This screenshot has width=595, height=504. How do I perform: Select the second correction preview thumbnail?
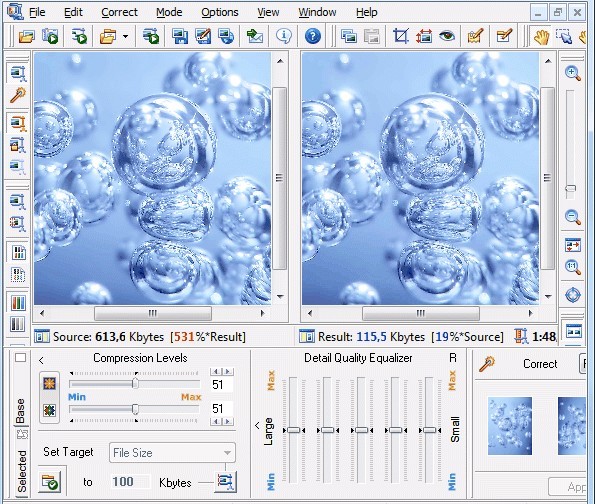(572, 426)
